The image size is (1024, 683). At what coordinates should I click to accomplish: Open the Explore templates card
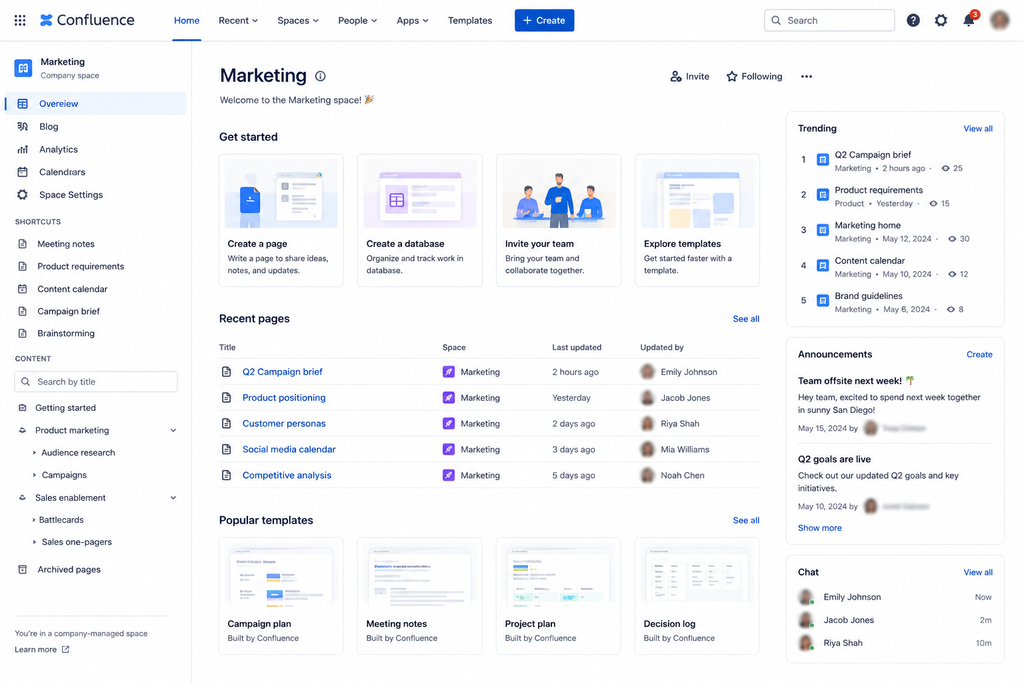click(697, 221)
